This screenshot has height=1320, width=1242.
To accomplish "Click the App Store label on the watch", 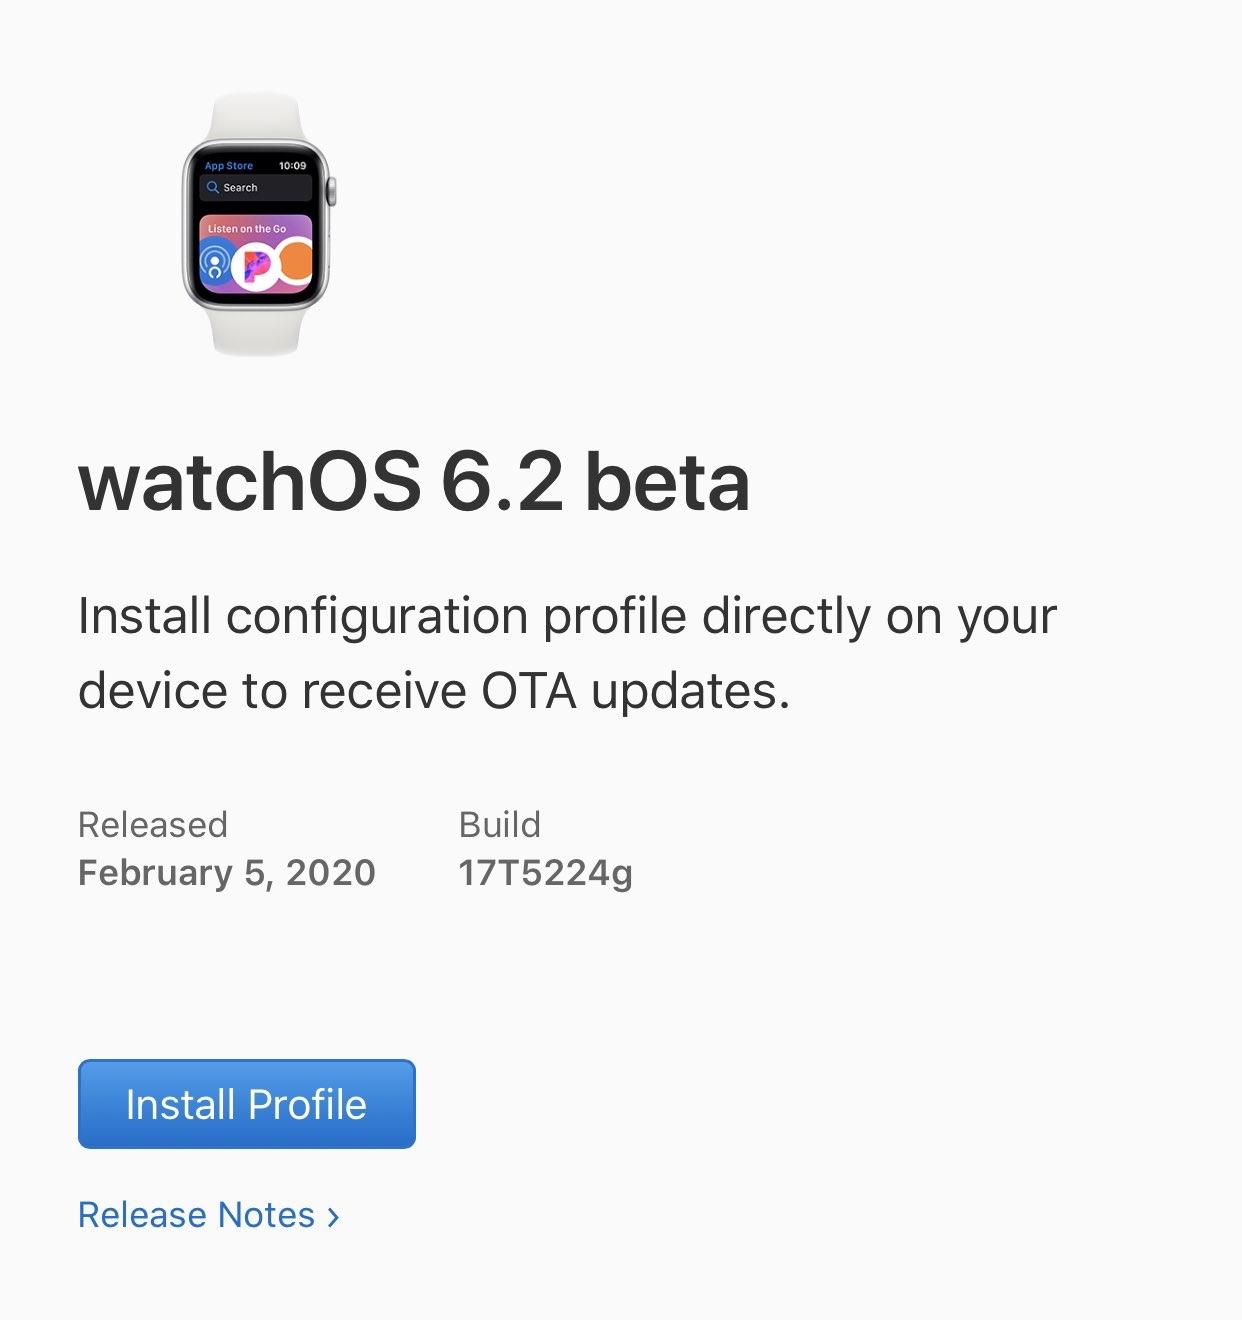I will pyautogui.click(x=229, y=166).
